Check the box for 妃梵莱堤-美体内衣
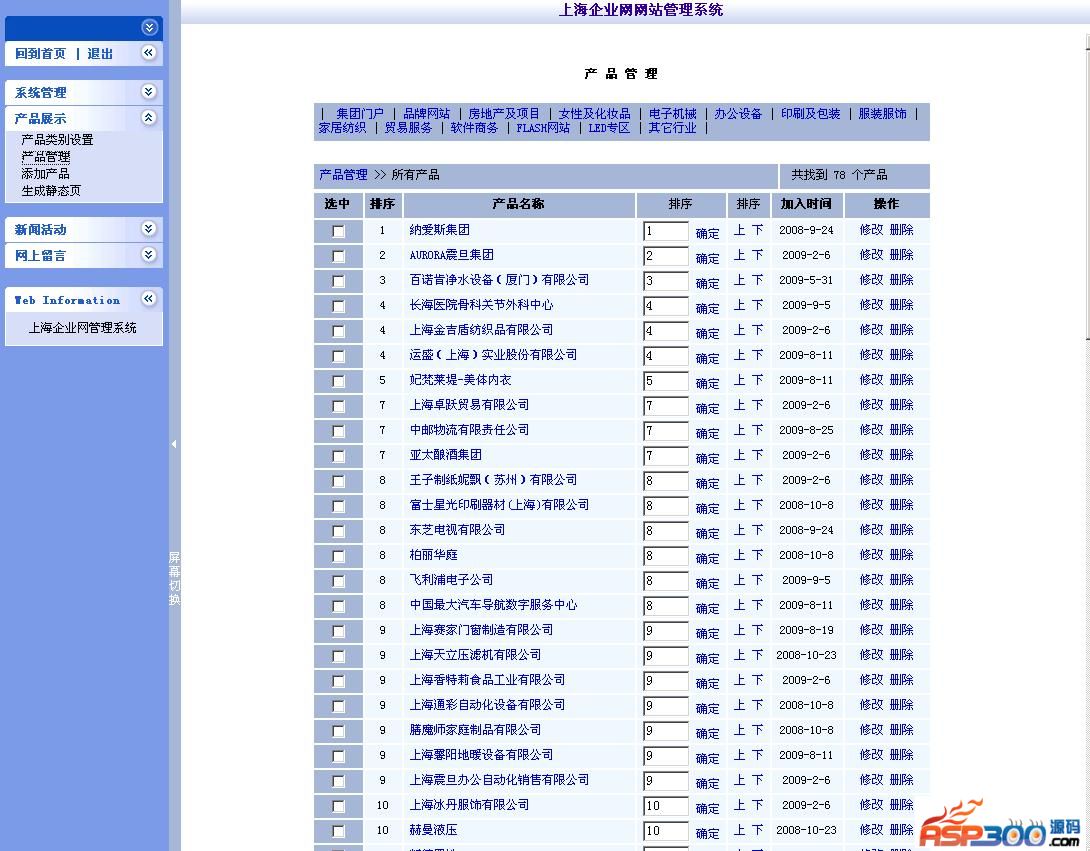 pyautogui.click(x=339, y=382)
